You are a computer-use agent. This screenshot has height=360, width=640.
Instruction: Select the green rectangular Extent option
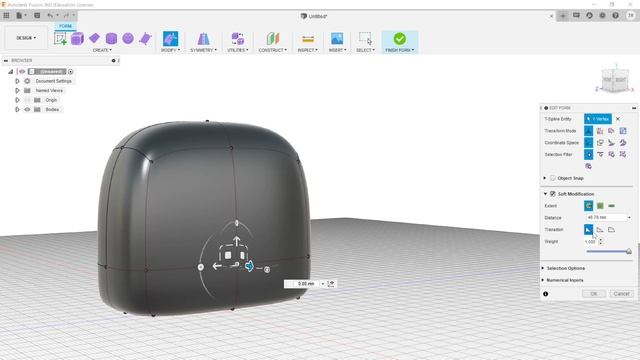[x=600, y=206]
